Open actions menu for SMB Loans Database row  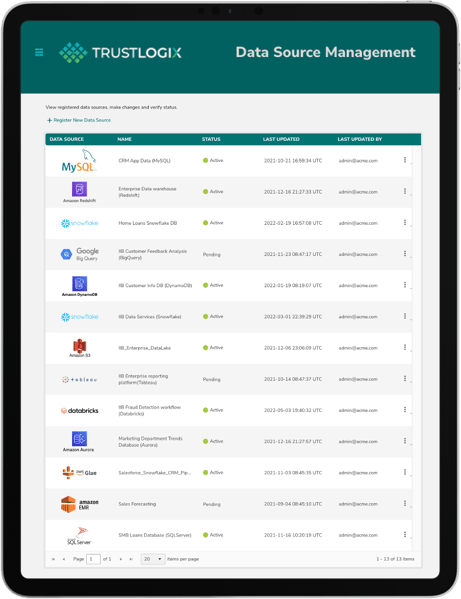coord(405,535)
